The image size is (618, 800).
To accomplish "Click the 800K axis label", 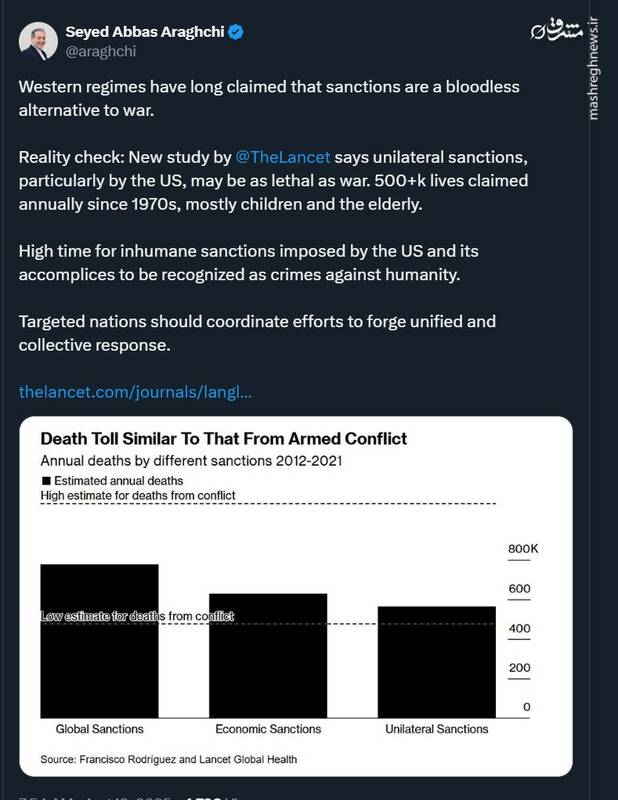I will 523,549.
